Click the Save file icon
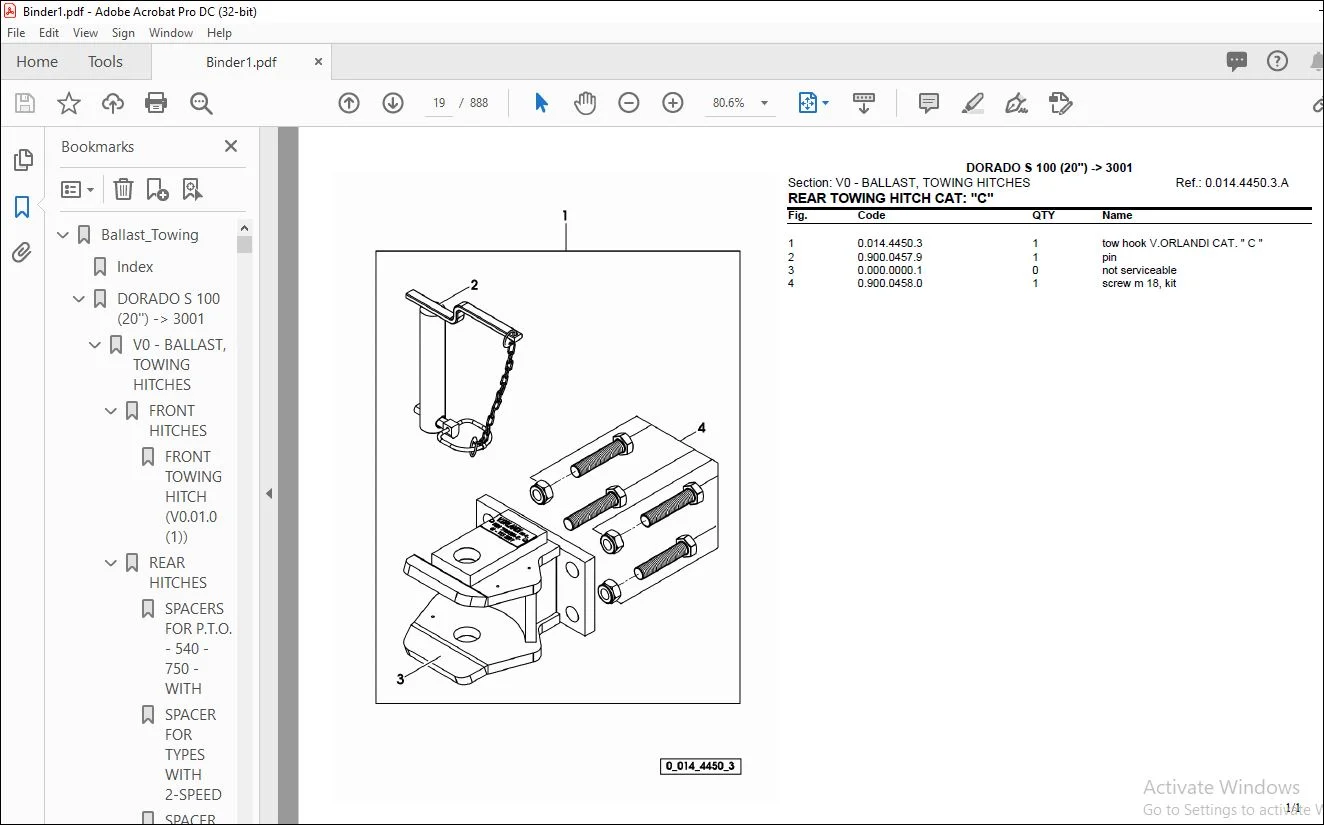Viewport: 1324px width, 825px height. click(x=25, y=103)
